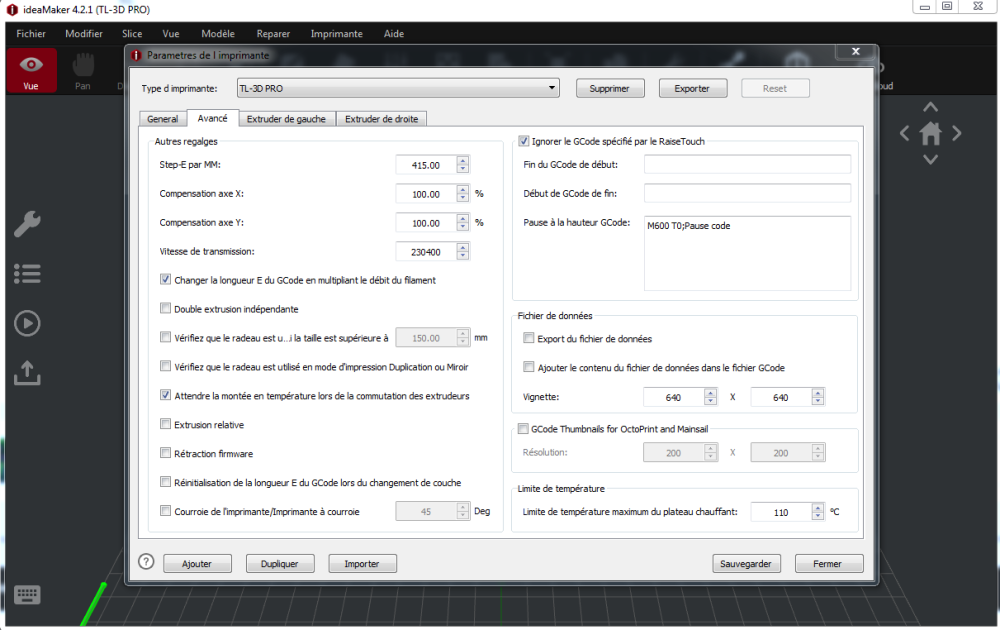Click the Dupliquer button

(279, 564)
